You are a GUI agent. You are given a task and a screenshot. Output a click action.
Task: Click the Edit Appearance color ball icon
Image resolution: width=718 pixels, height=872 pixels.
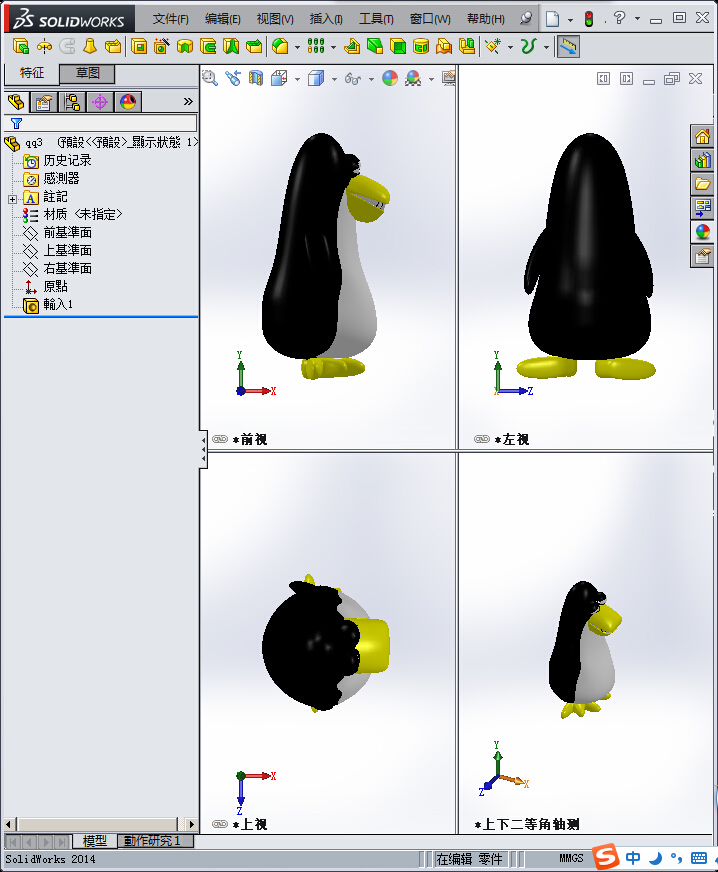click(x=390, y=78)
